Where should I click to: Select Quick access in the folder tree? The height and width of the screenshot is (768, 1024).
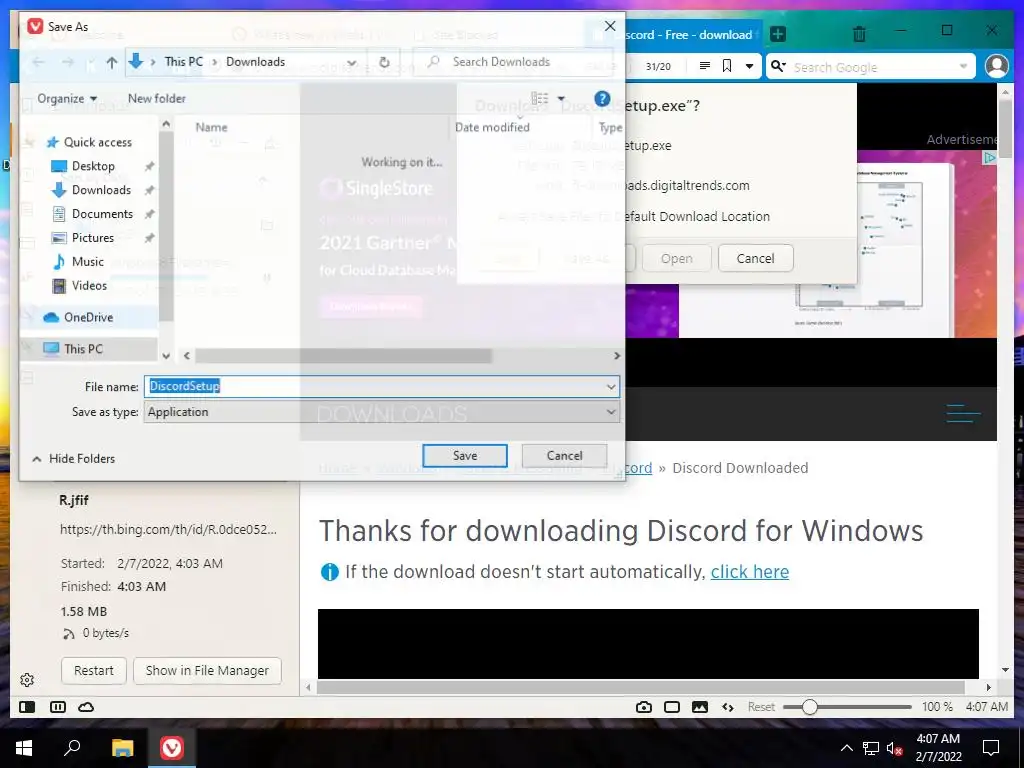pyautogui.click(x=88, y=142)
